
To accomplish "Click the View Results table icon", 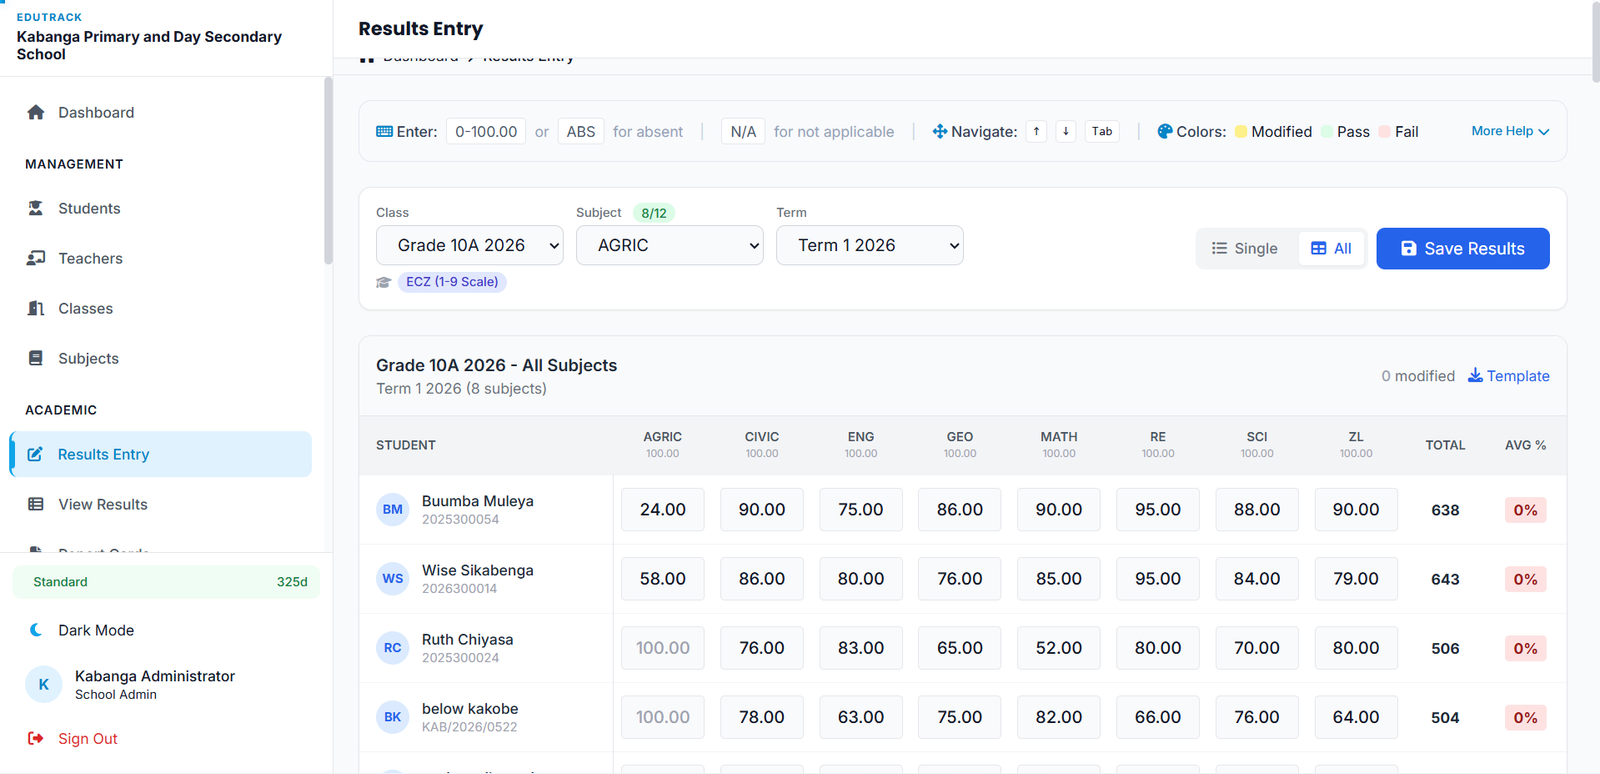I will click(36, 504).
